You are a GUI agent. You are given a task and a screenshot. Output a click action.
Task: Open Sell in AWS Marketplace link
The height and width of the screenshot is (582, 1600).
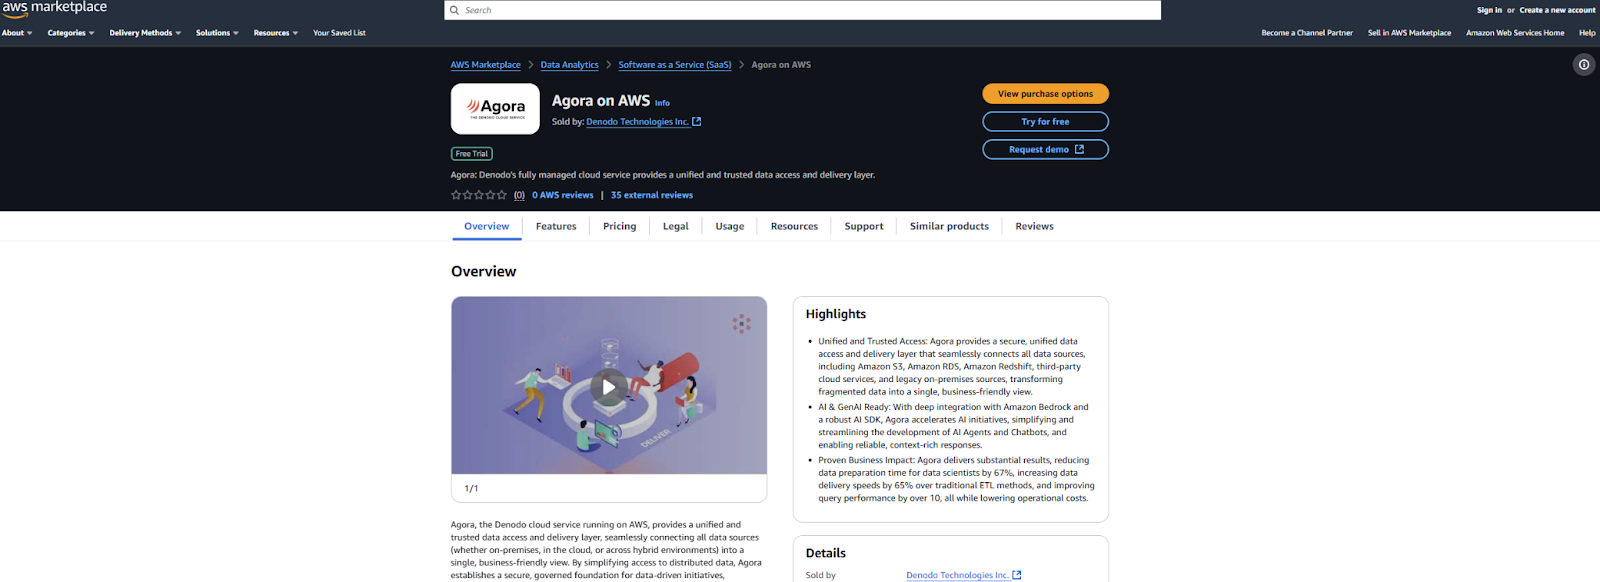click(1409, 33)
